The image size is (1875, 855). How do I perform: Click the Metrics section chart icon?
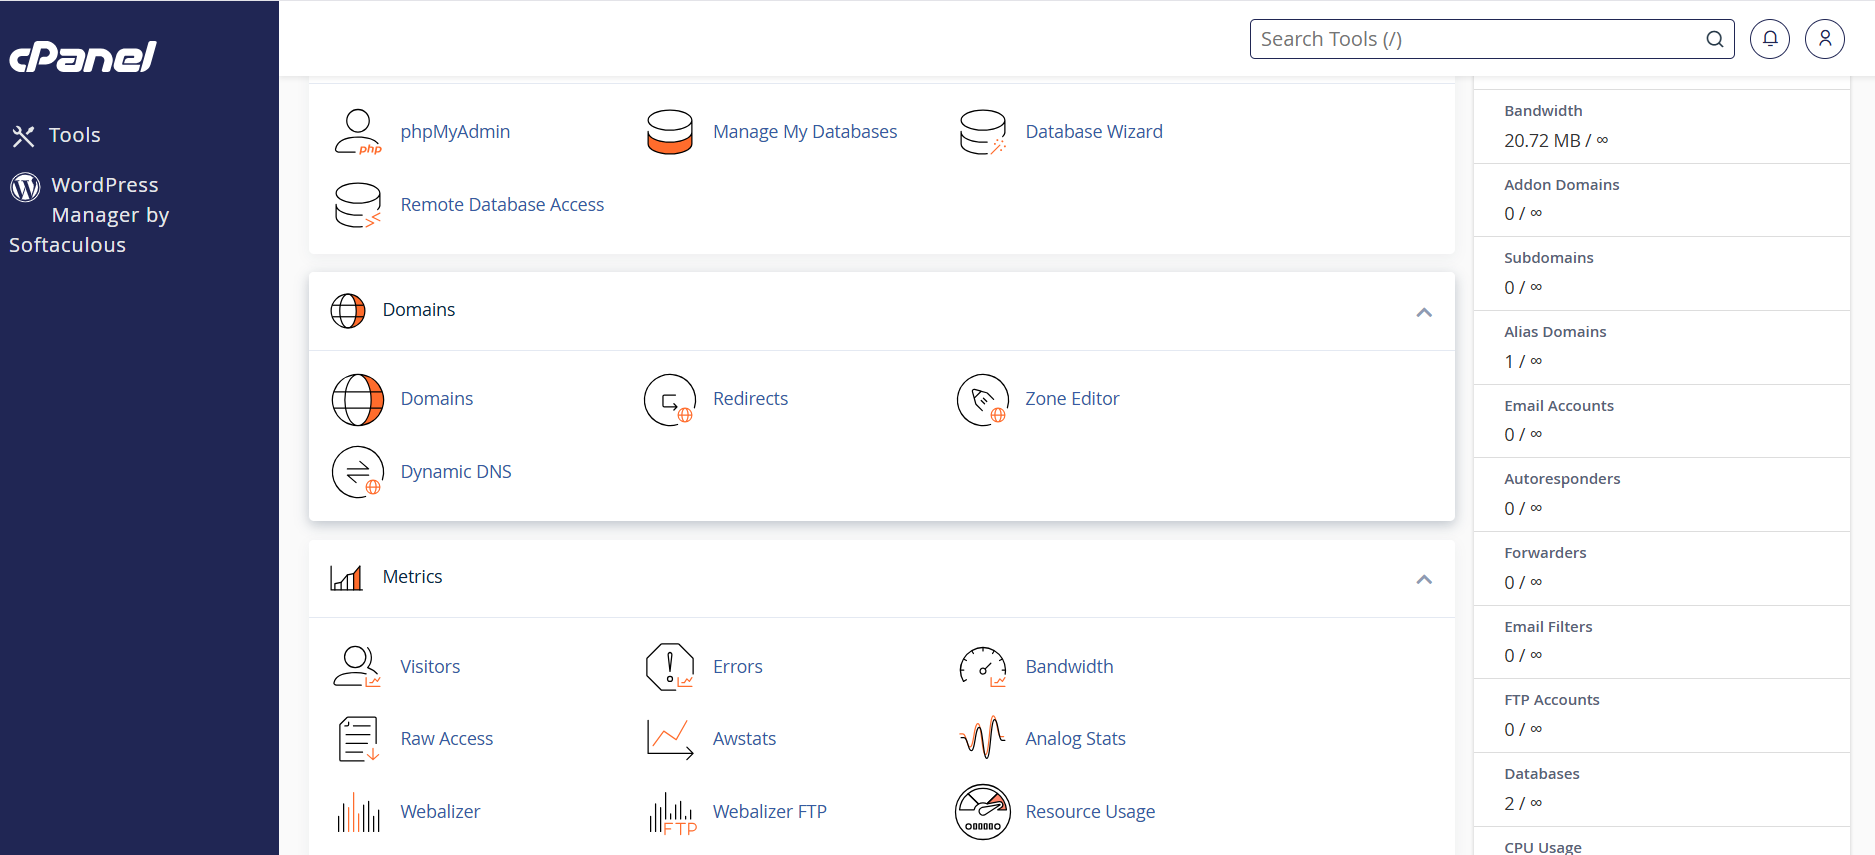tap(346, 578)
